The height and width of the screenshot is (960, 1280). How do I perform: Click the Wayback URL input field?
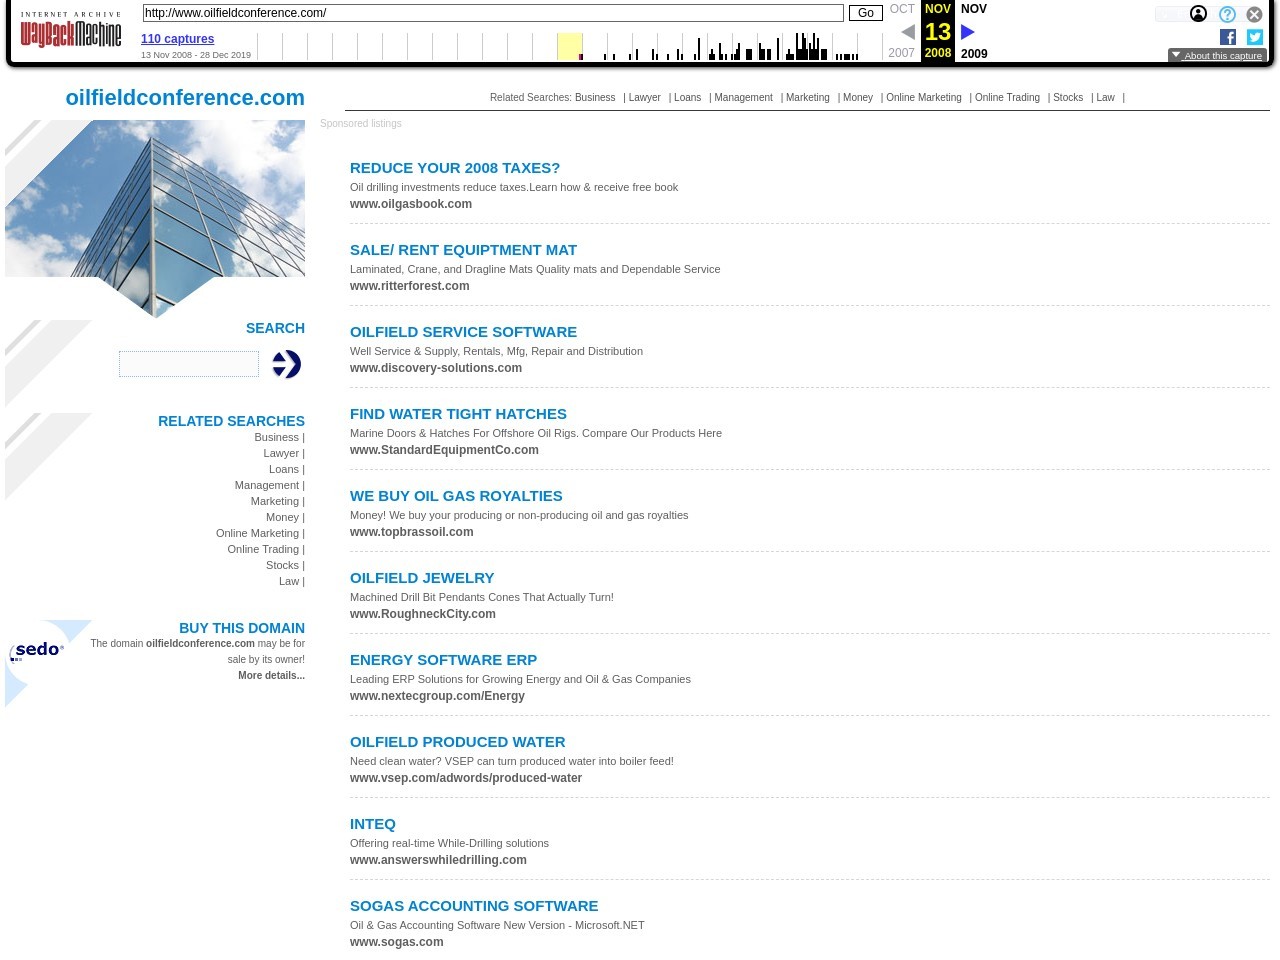click(493, 13)
